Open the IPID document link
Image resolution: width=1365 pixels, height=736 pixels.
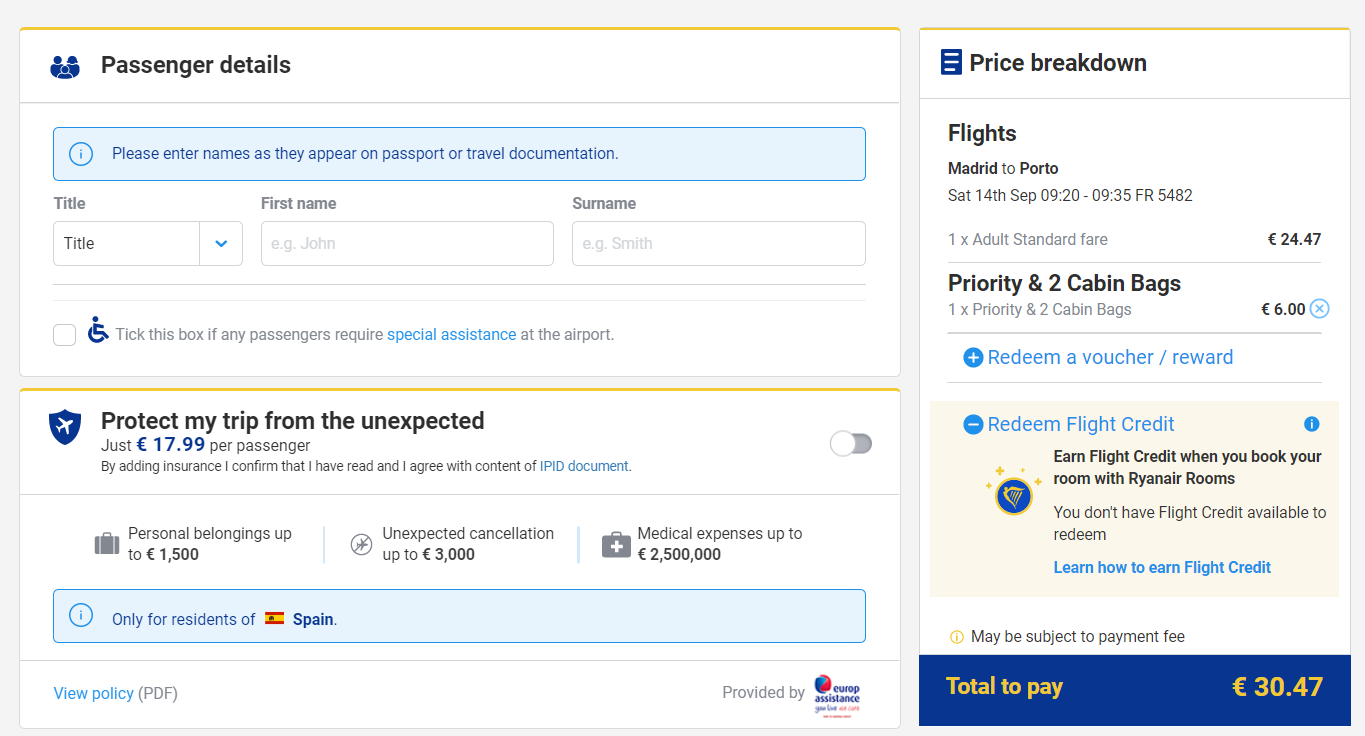pyautogui.click(x=584, y=466)
